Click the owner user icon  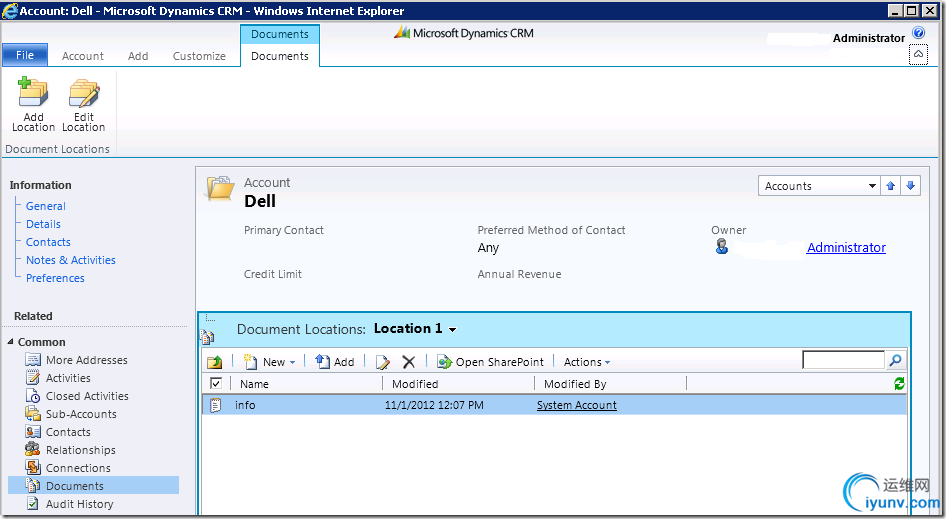point(722,247)
